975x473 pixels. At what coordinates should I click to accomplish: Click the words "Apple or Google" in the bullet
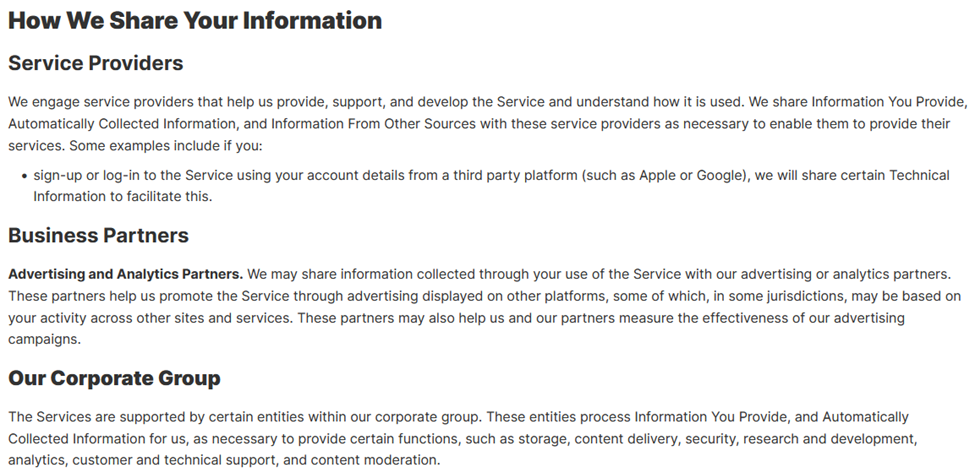(x=702, y=175)
